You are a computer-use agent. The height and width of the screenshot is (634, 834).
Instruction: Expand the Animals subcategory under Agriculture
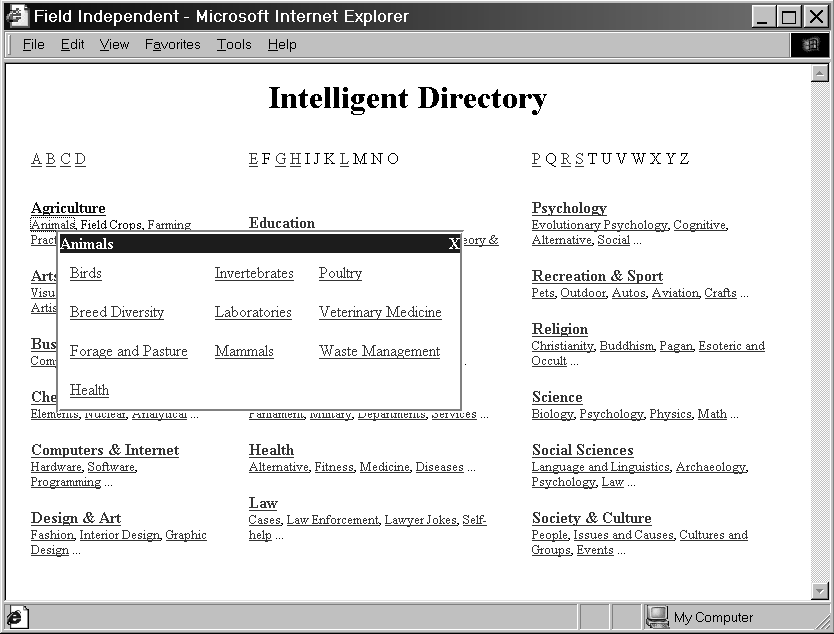point(52,225)
